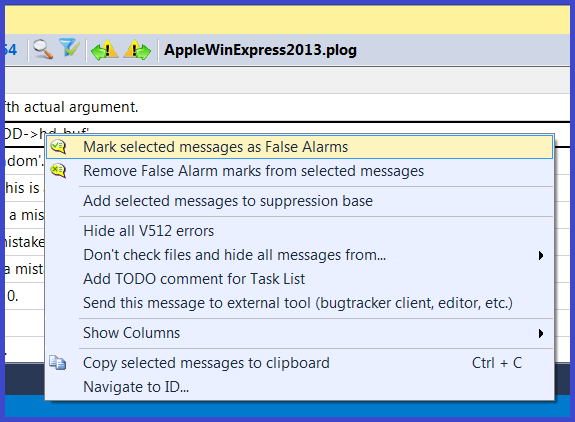Screen dimensions: 575x422
Task: Choose Mark selected messages as False Alarms
Action: tap(300, 147)
